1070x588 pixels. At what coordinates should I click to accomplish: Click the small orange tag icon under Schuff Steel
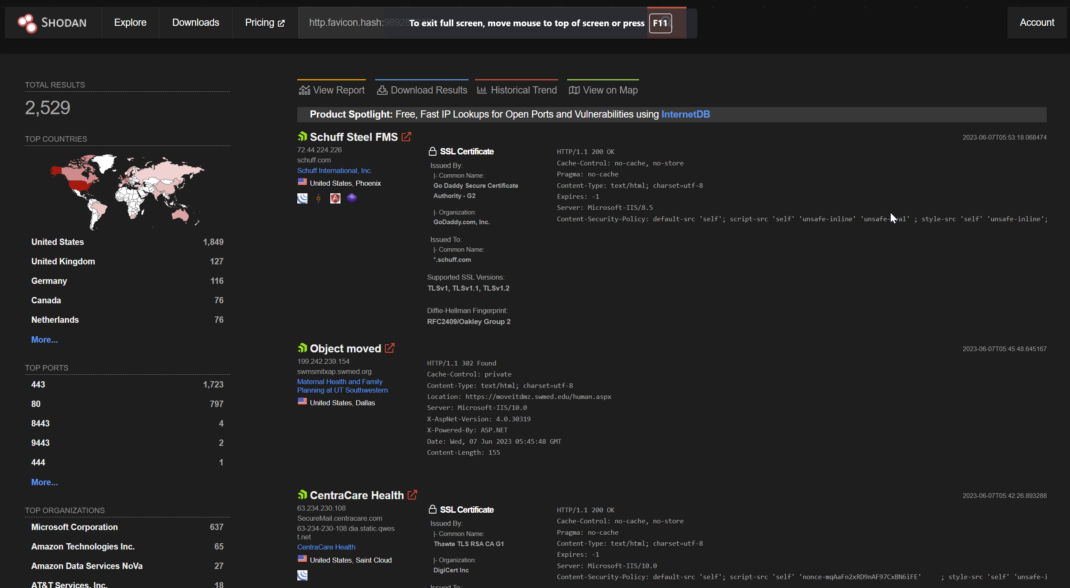319,199
